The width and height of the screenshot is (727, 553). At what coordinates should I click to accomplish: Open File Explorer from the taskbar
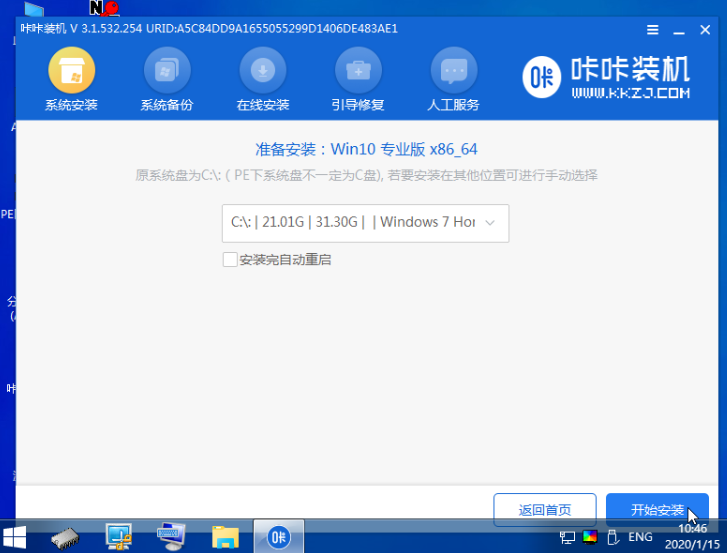coord(224,536)
